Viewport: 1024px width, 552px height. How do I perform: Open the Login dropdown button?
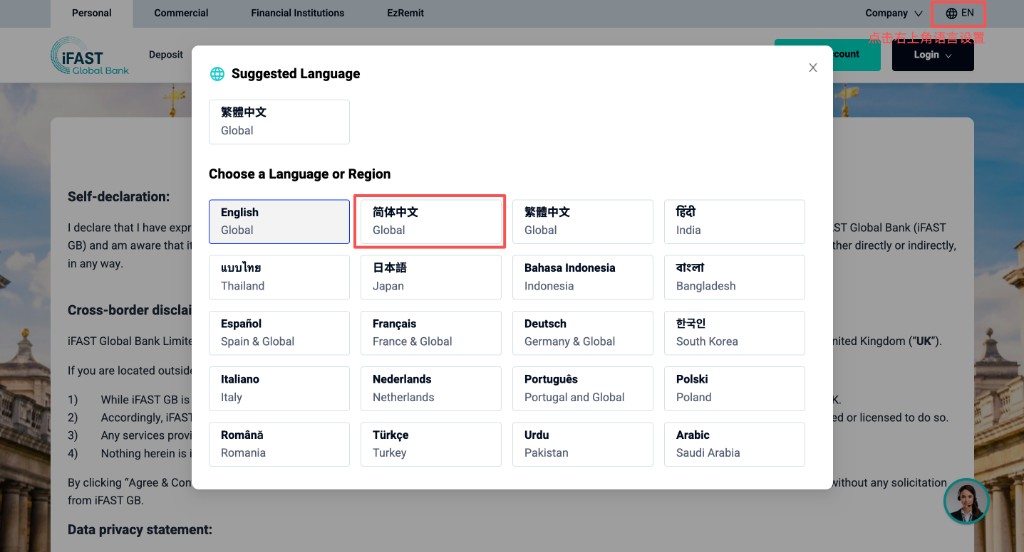(x=933, y=55)
